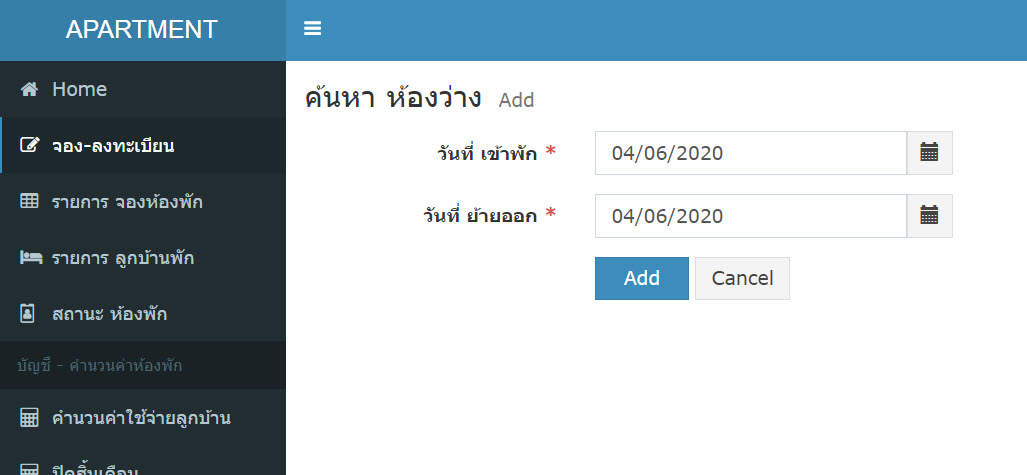Click the blue Add button
Viewport: 1027px width, 475px height.
(x=642, y=278)
